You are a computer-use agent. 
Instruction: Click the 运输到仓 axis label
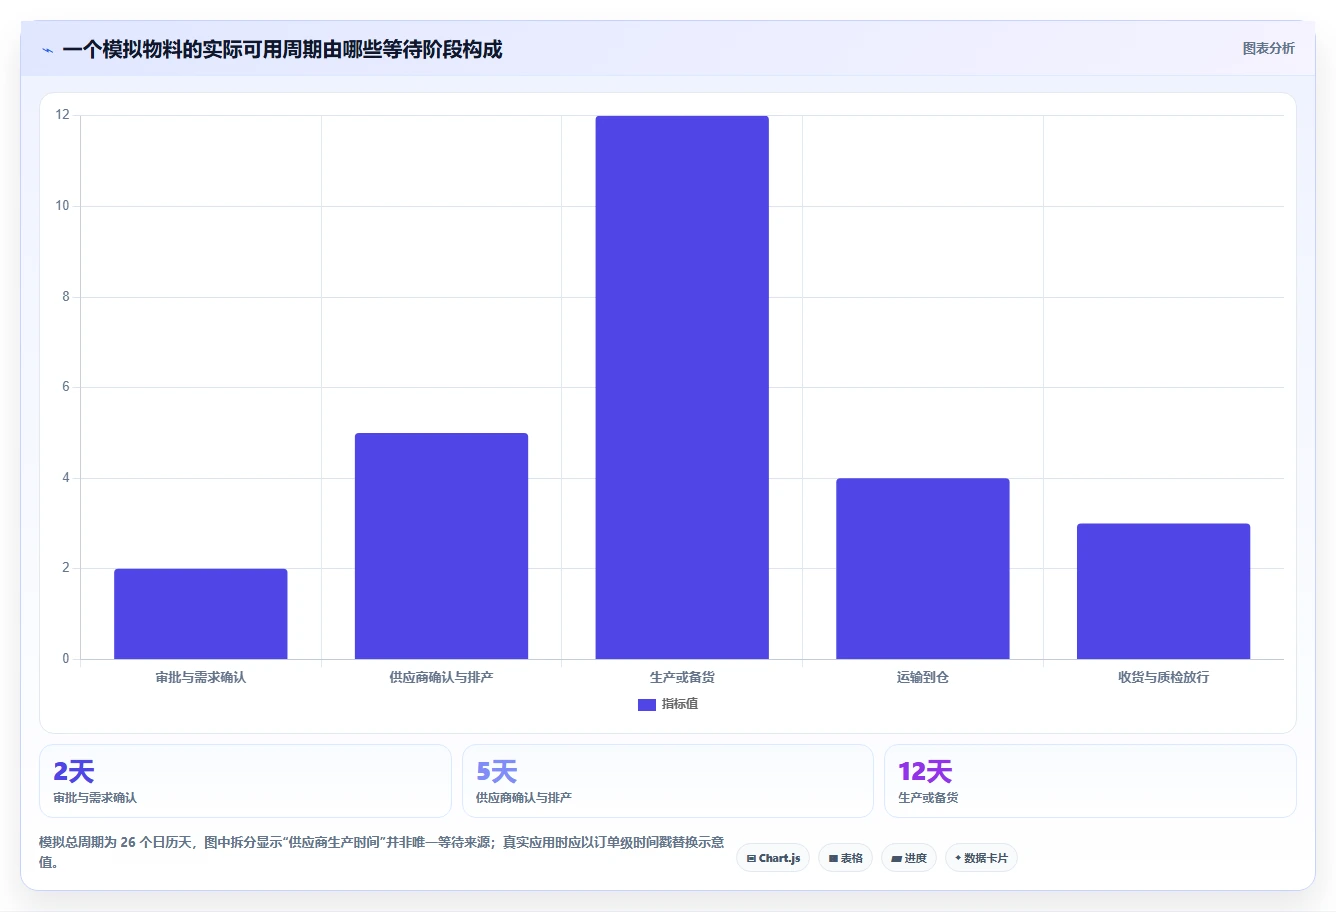(x=923, y=677)
